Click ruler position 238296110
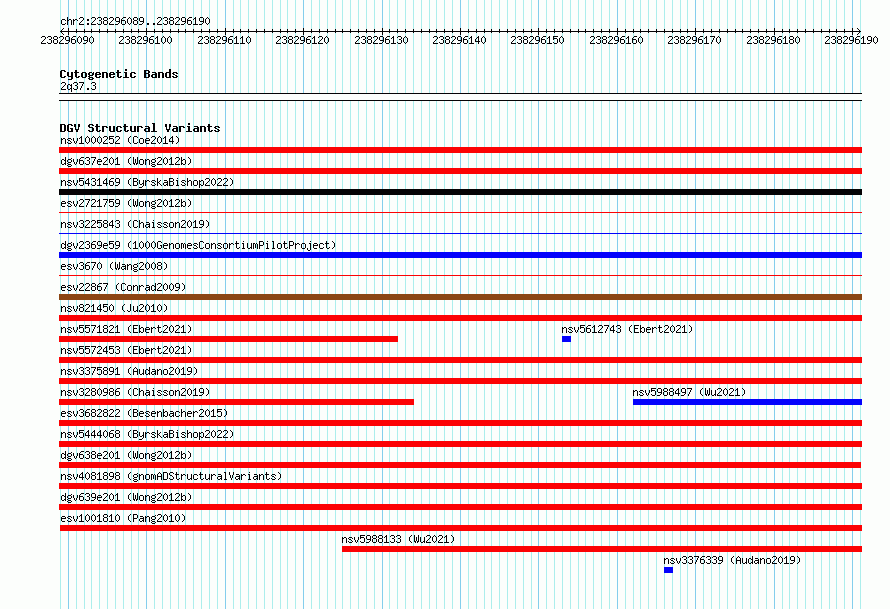The height and width of the screenshot is (609, 890). 224,40
